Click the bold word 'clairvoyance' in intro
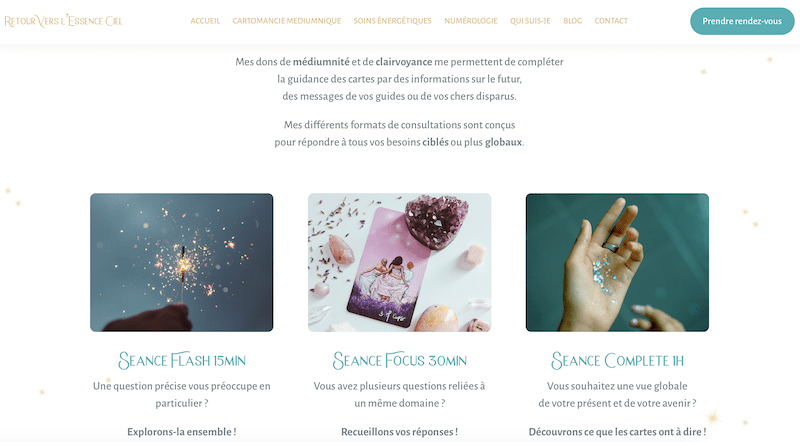This screenshot has height=442, width=800. coord(404,62)
